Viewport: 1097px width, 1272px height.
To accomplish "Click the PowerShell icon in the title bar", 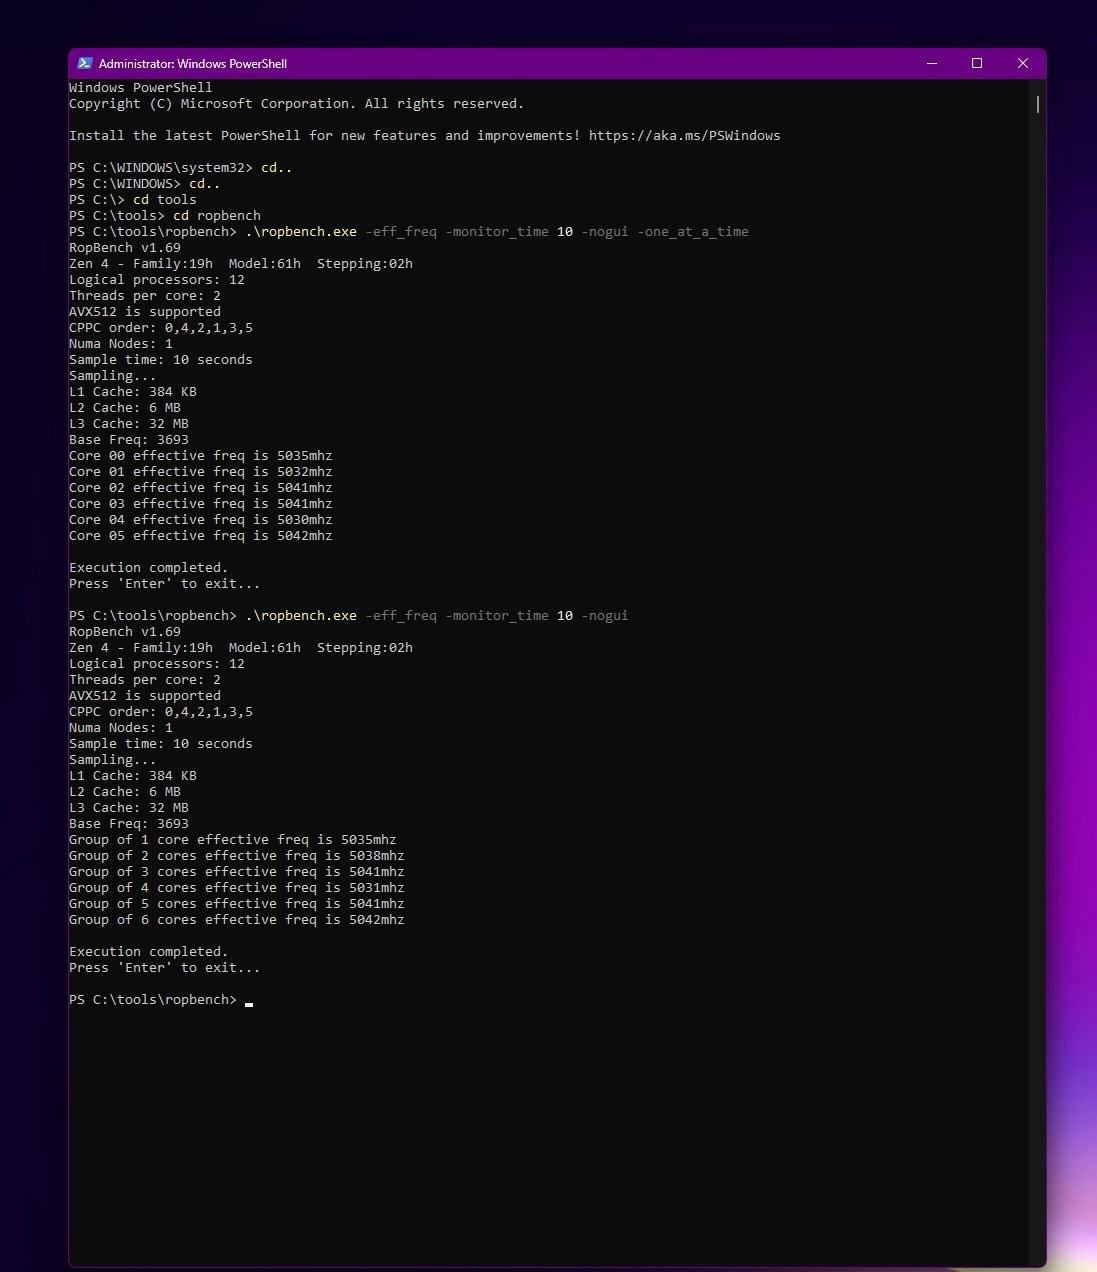I will click(x=85, y=63).
